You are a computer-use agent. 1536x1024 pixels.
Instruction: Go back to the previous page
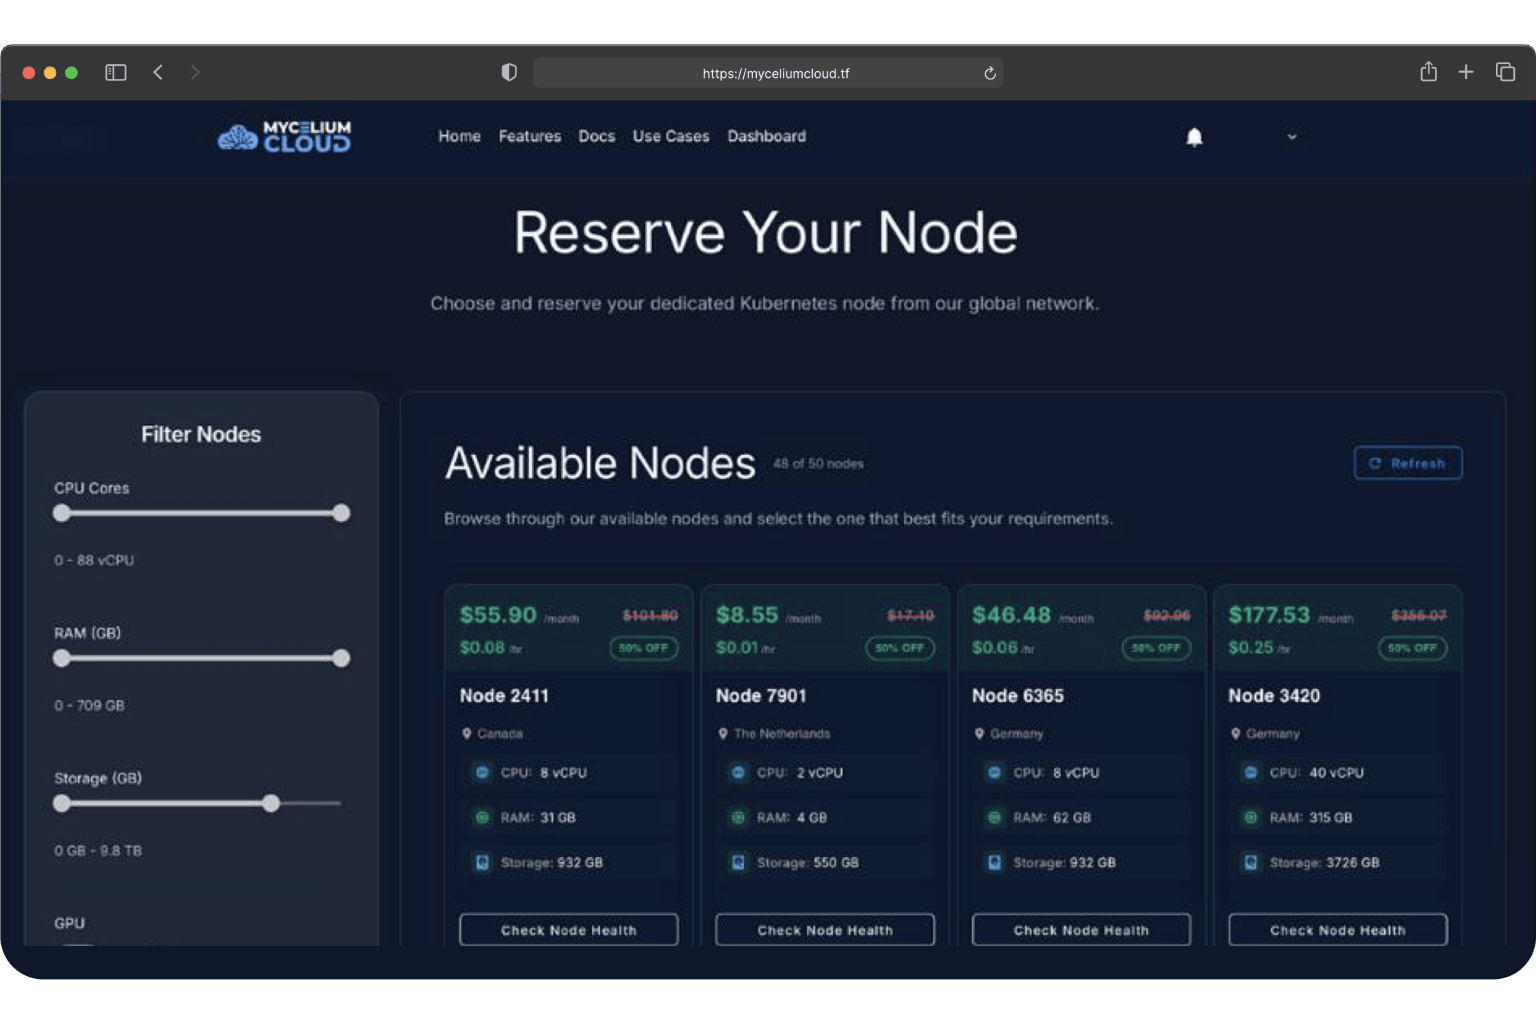click(x=158, y=73)
